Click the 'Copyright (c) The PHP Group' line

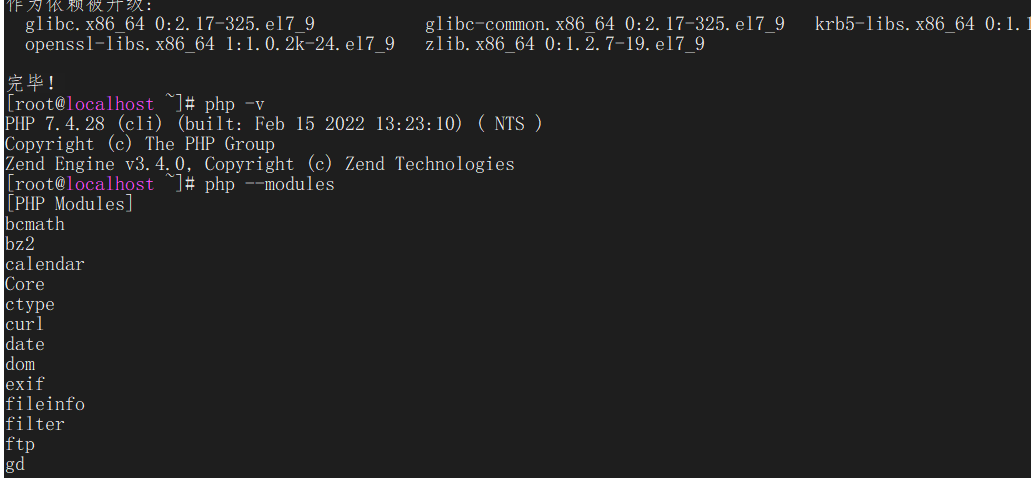point(140,144)
